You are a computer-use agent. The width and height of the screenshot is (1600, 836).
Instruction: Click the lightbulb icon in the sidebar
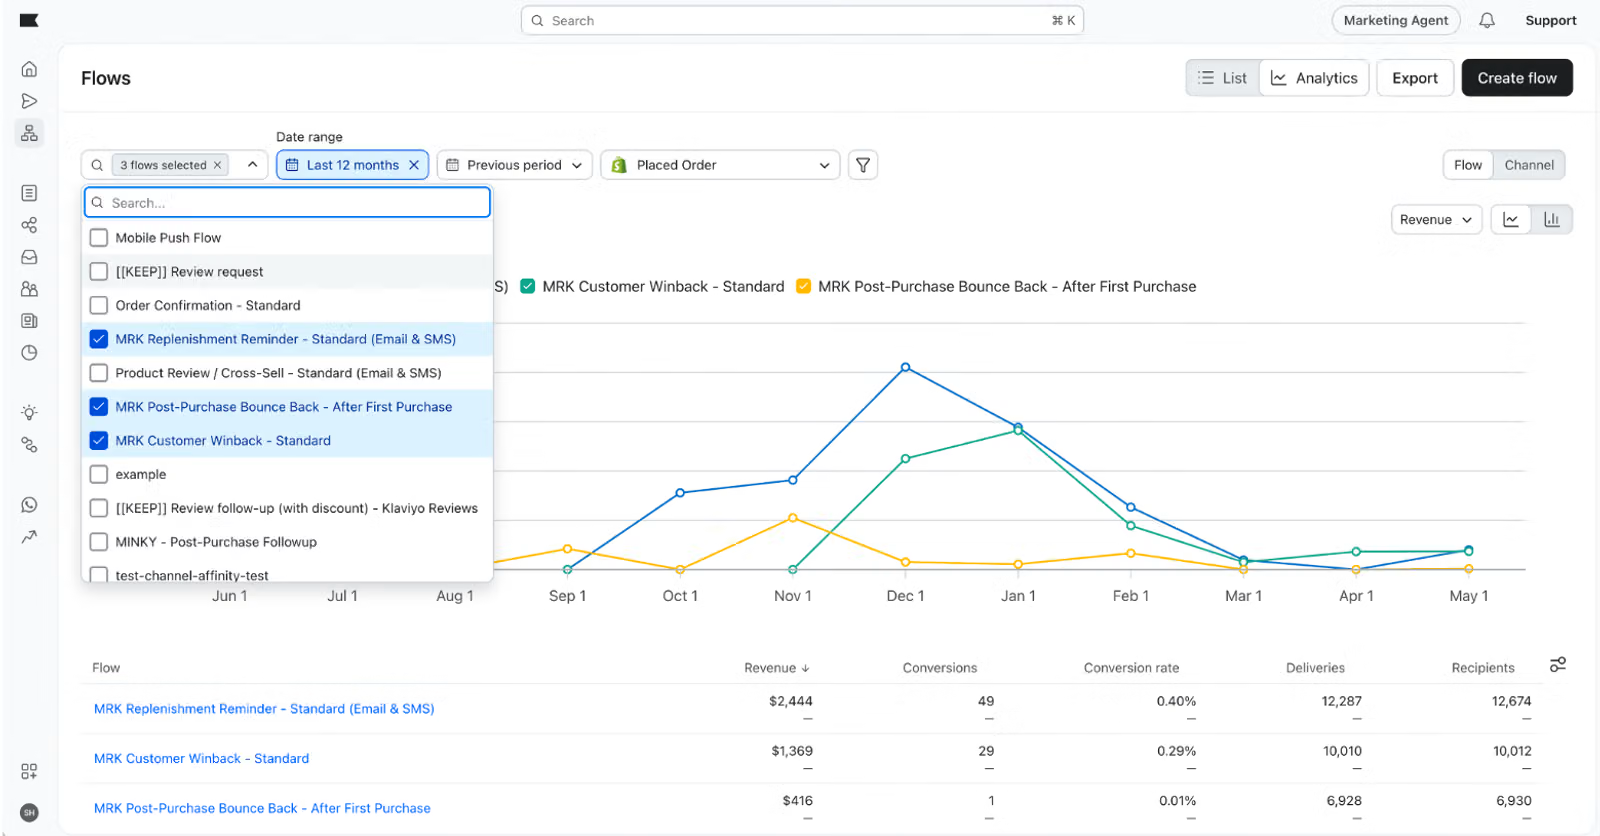click(x=29, y=412)
